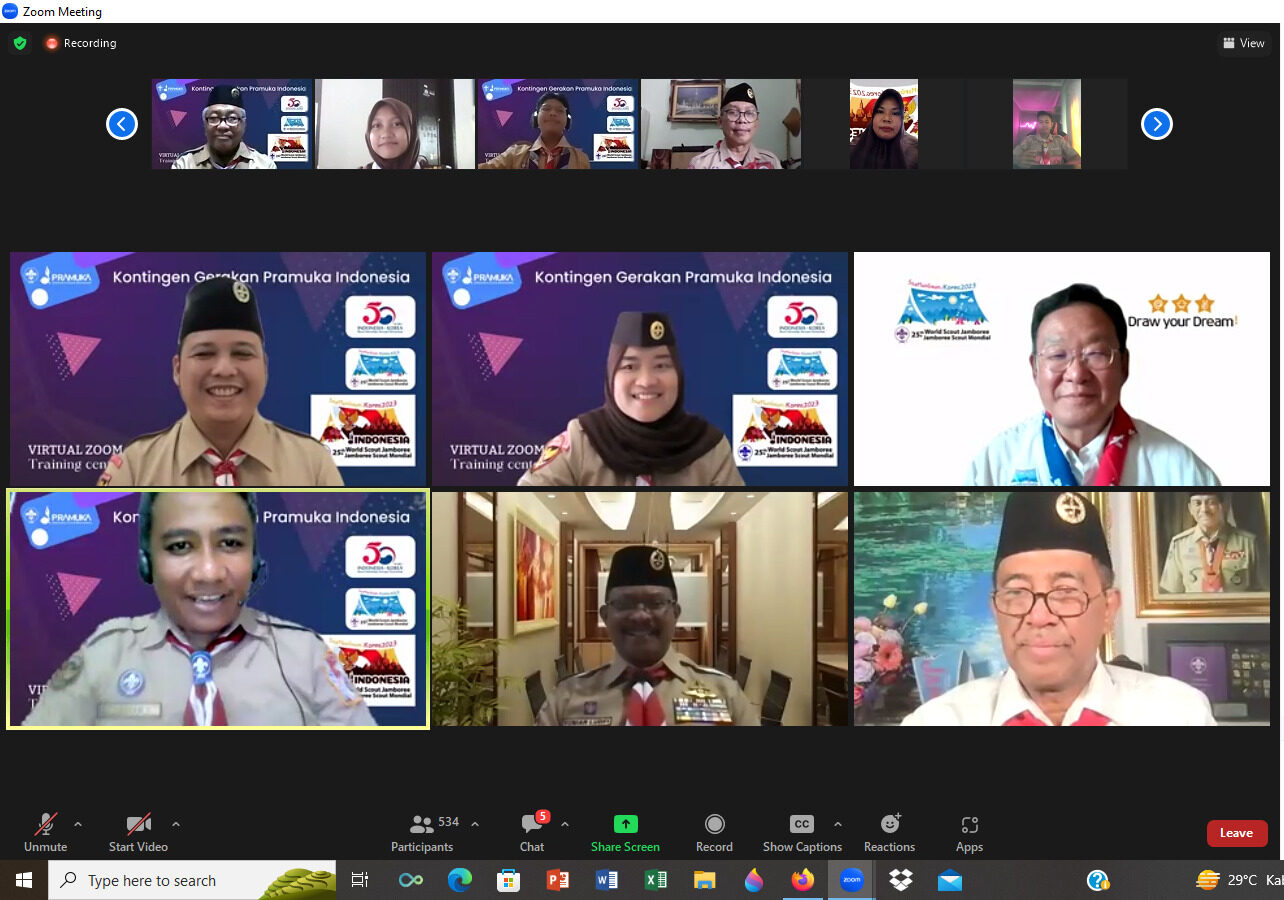
Task: Click the Show Captions button
Action: (x=801, y=832)
